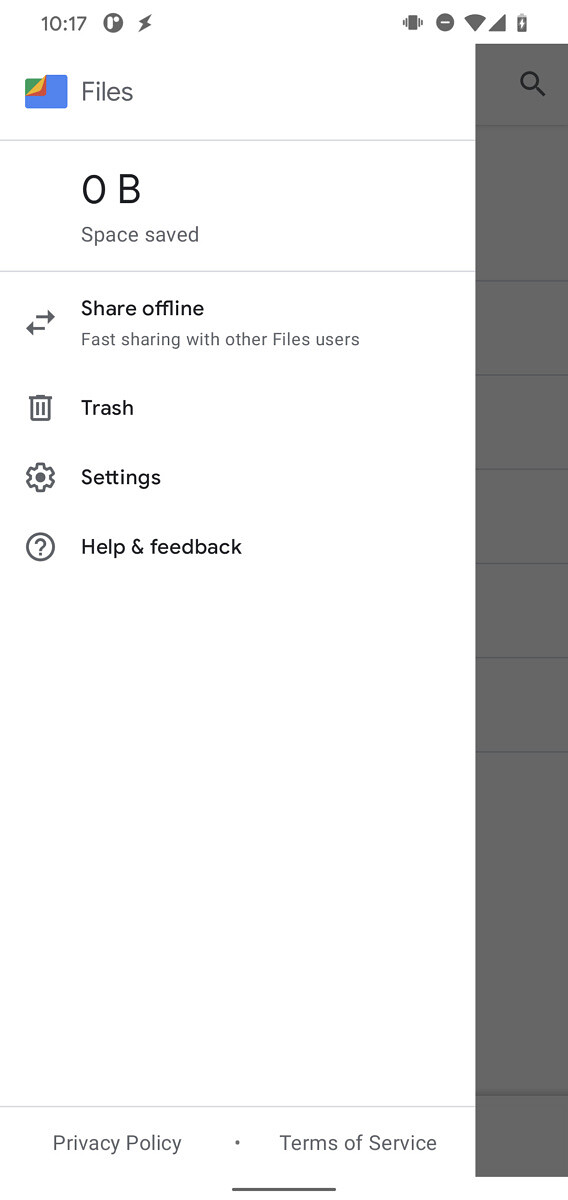568x1200 pixels.
Task: Tap the Settings gear icon
Action: [x=40, y=477]
